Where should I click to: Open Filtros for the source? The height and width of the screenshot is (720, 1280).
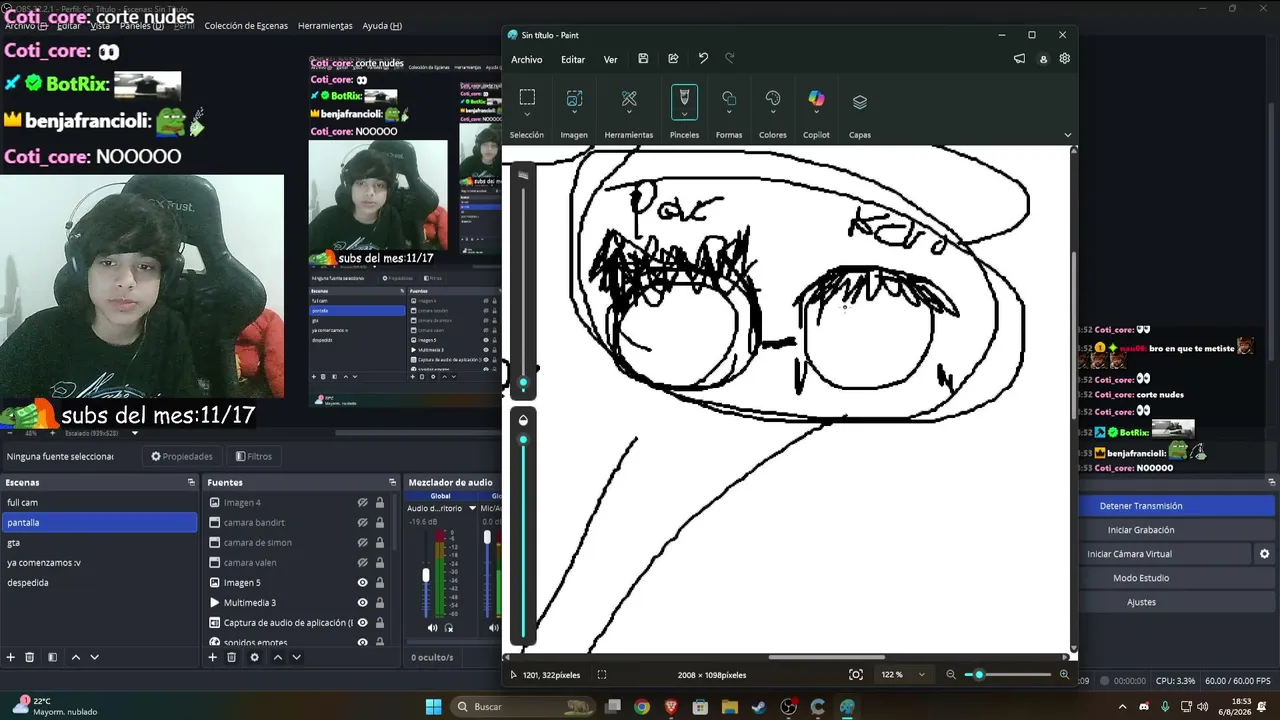click(253, 457)
